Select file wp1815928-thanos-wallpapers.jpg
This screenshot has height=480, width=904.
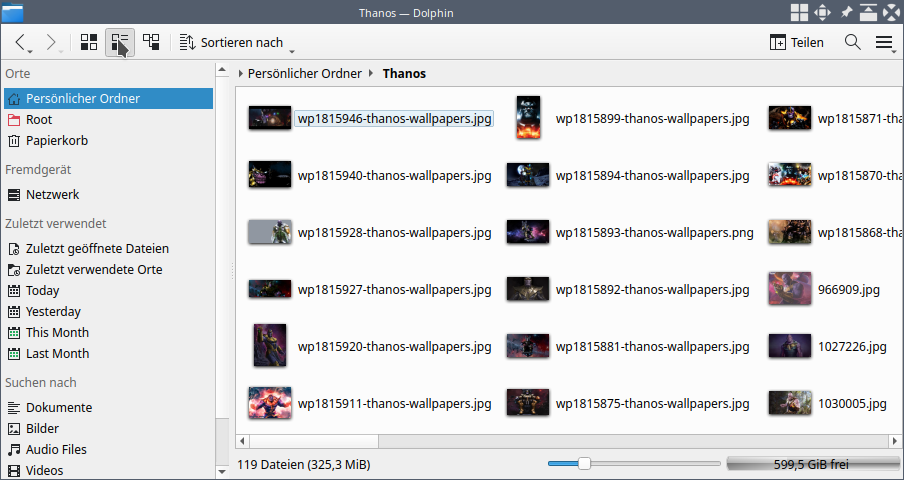click(370, 232)
